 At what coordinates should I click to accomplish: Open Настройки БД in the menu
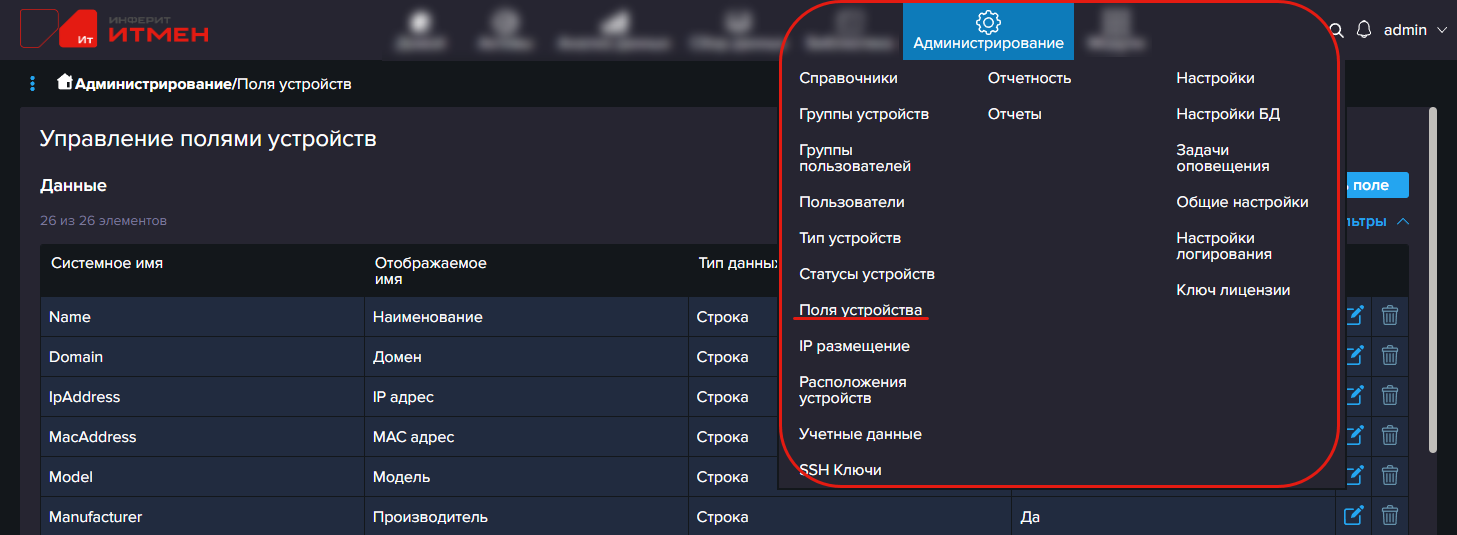(1228, 114)
